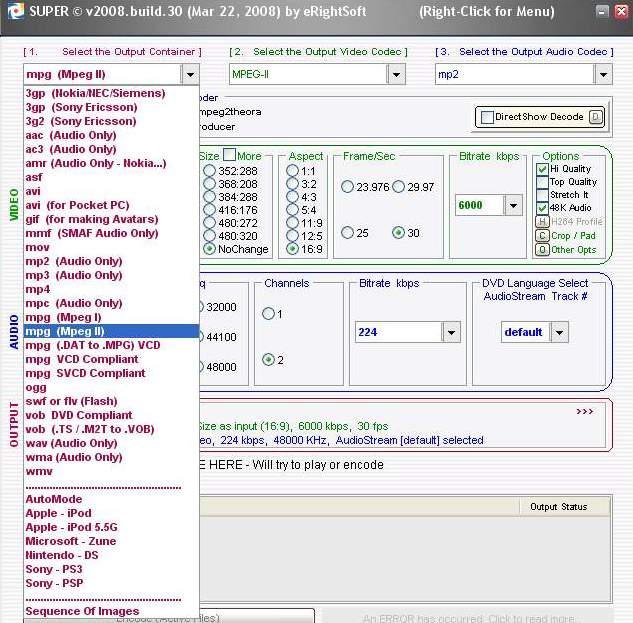633x623 pixels.
Task: Expand the video Bitrate 6000 dropdown
Action: click(513, 205)
